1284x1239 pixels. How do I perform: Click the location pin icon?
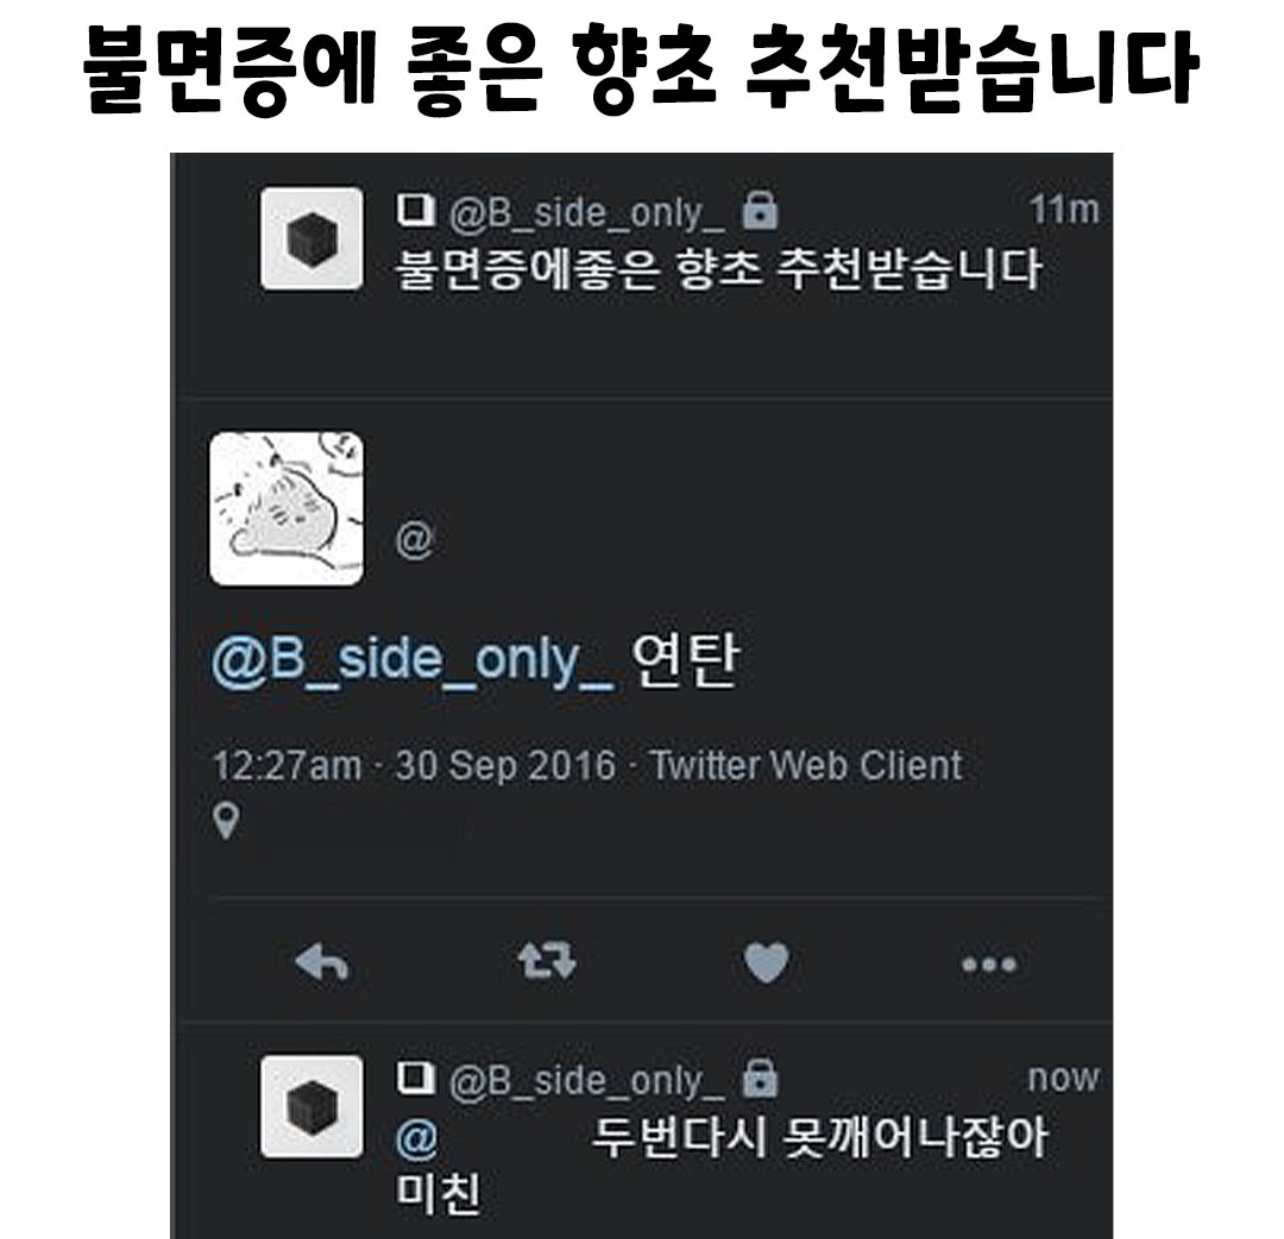pos(227,822)
